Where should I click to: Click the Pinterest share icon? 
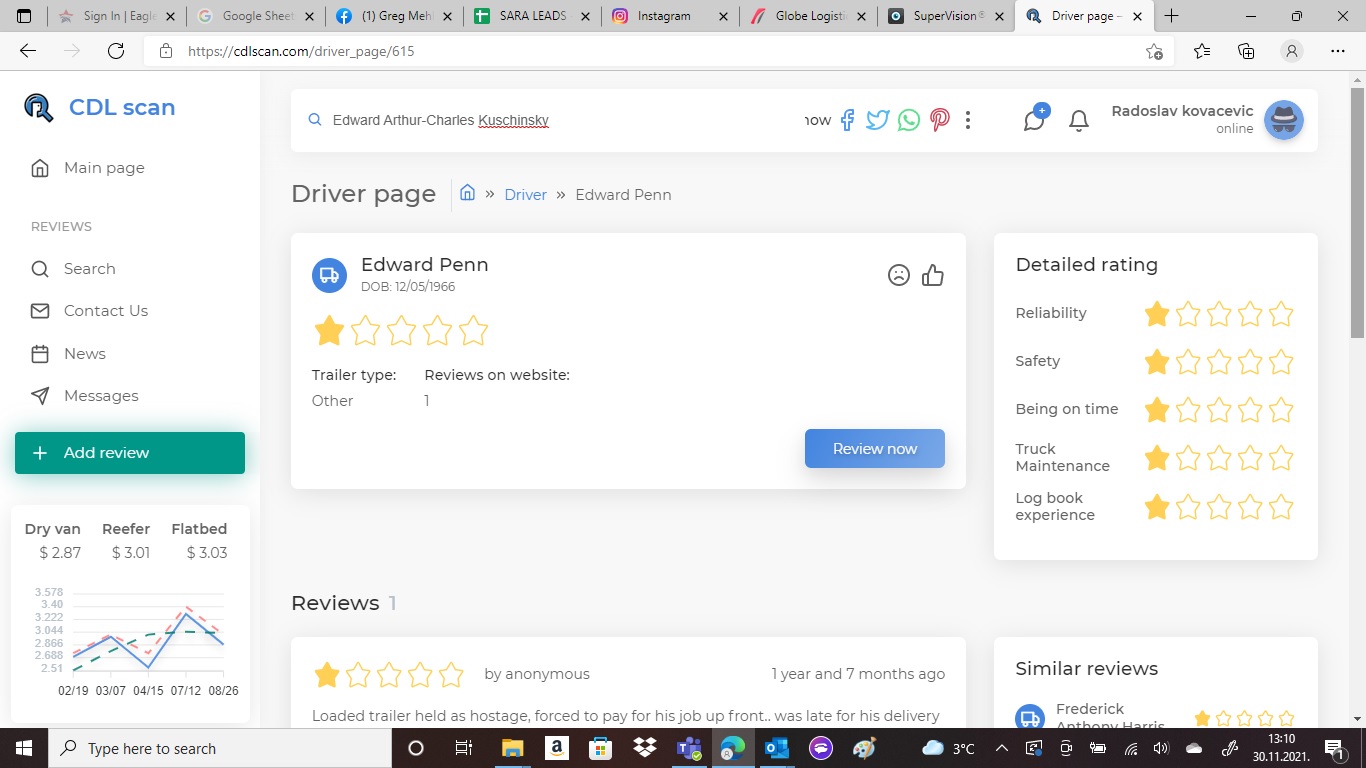tap(939, 120)
